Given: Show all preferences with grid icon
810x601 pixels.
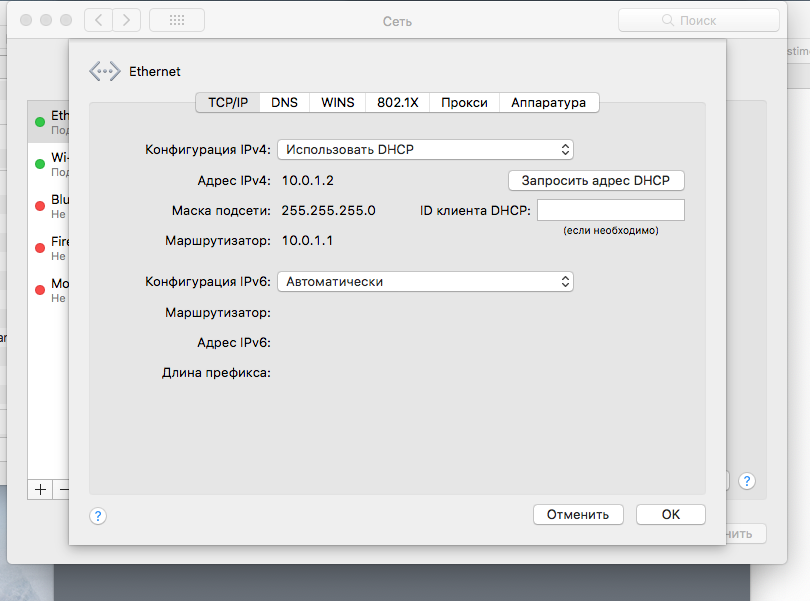Looking at the screenshot, I should tap(177, 20).
